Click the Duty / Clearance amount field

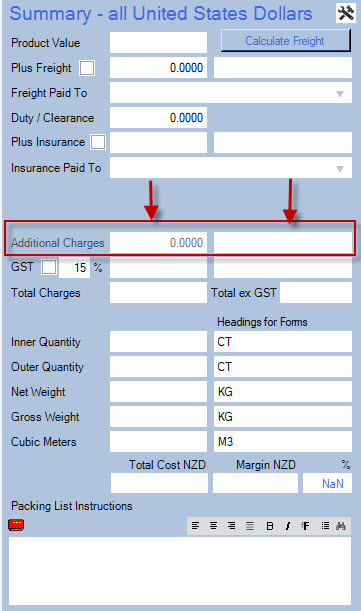point(158,117)
